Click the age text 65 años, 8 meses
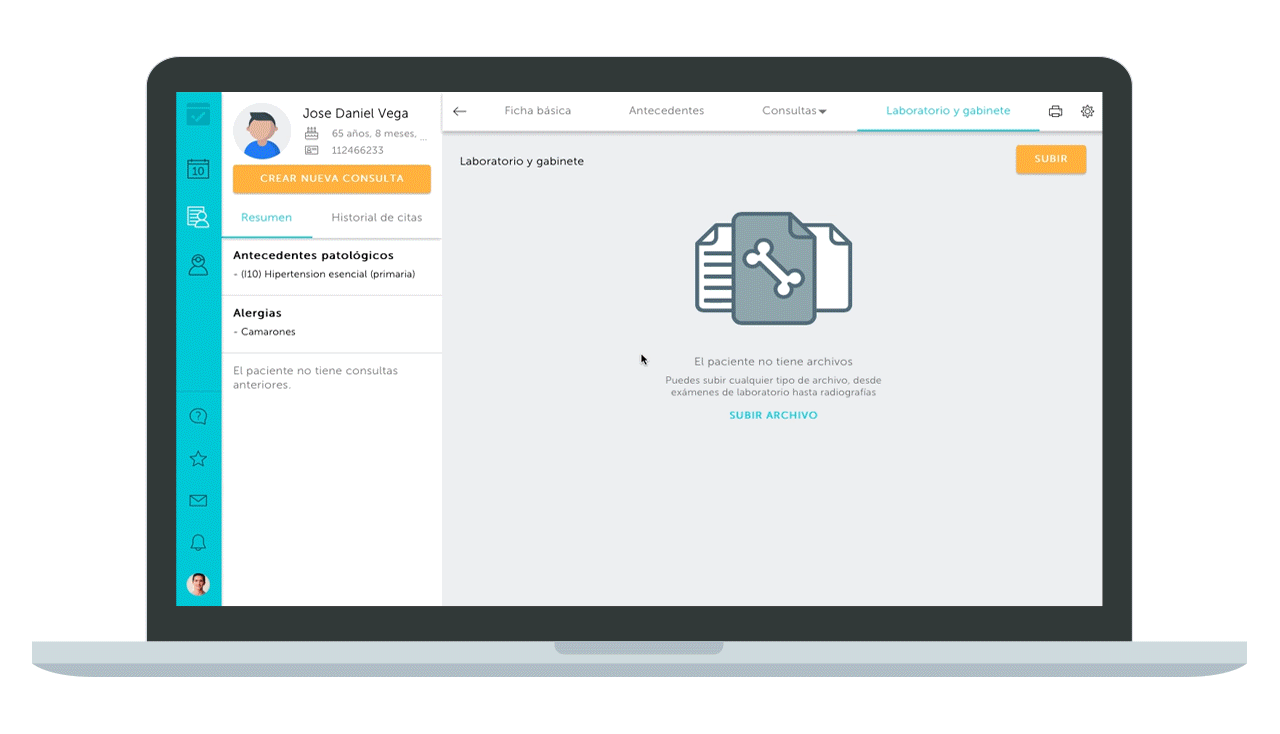1280x734 pixels. pos(379,133)
